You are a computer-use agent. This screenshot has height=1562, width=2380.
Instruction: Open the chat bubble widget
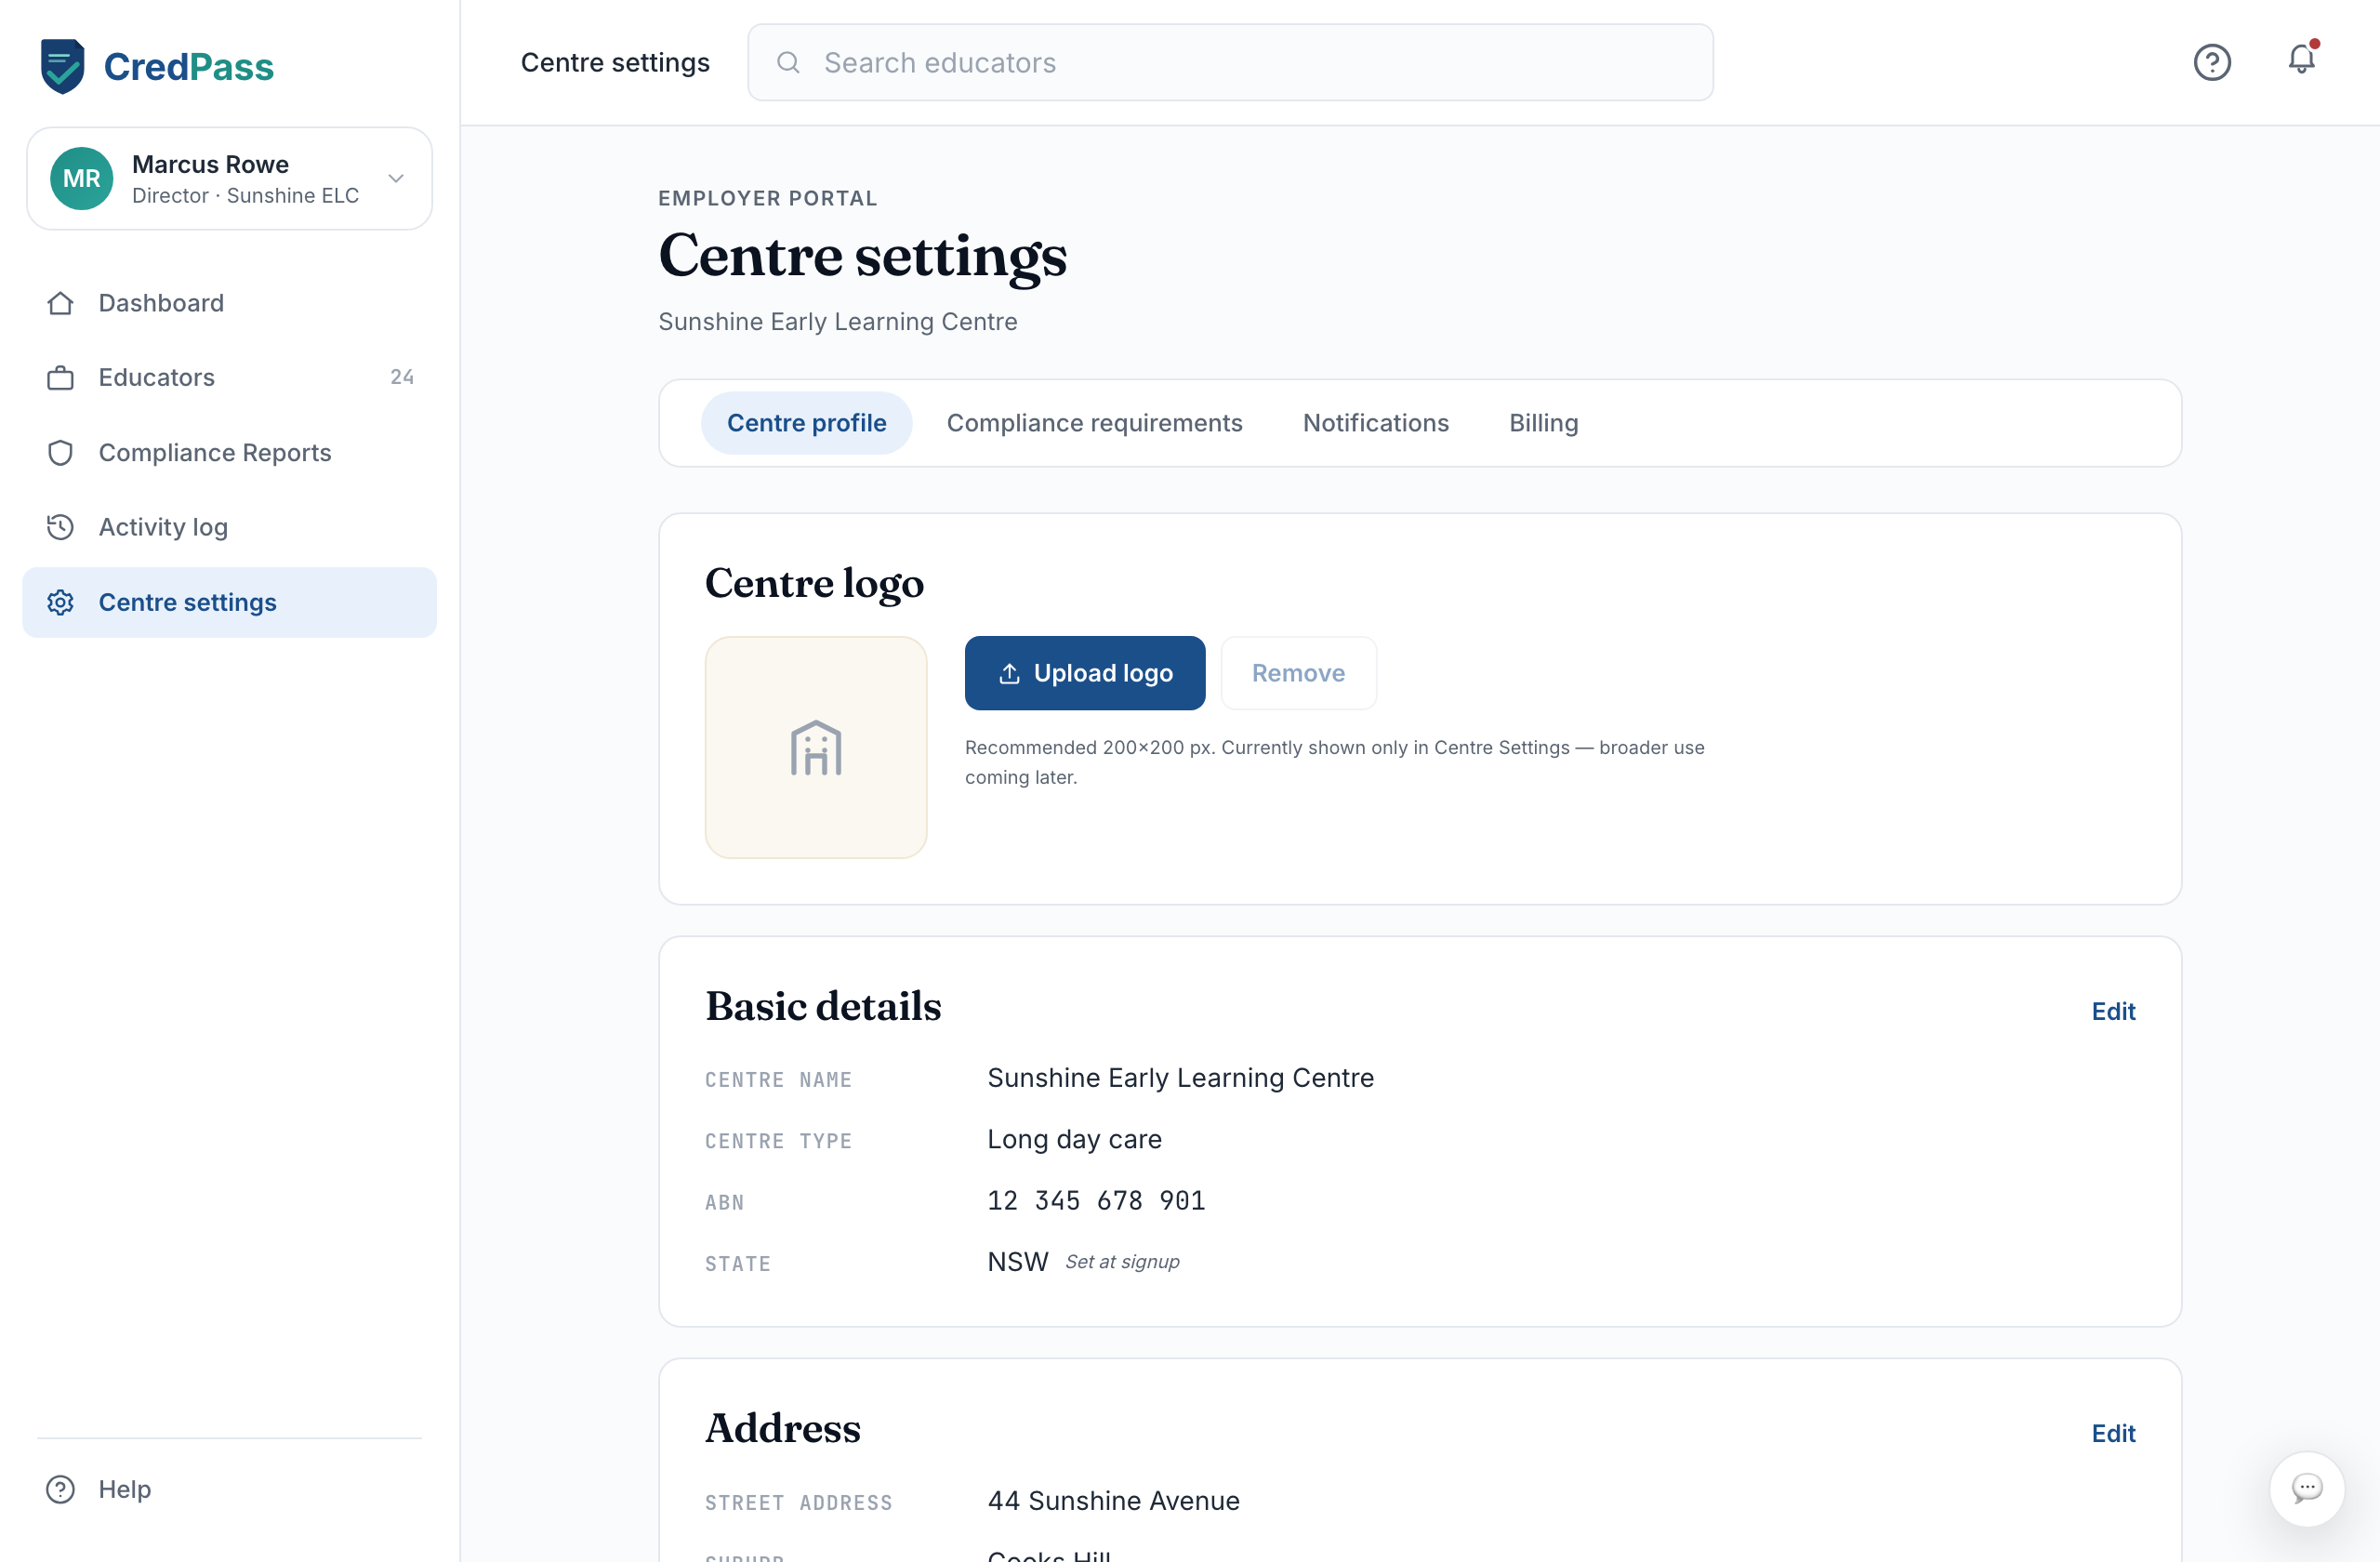pyautogui.click(x=2306, y=1488)
